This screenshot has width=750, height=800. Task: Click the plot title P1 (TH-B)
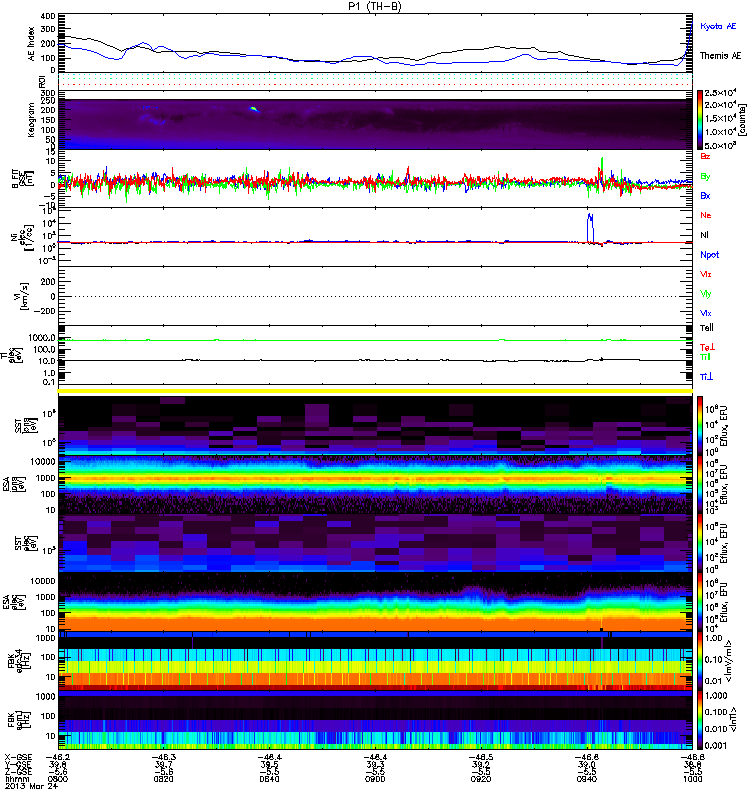[375, 5]
